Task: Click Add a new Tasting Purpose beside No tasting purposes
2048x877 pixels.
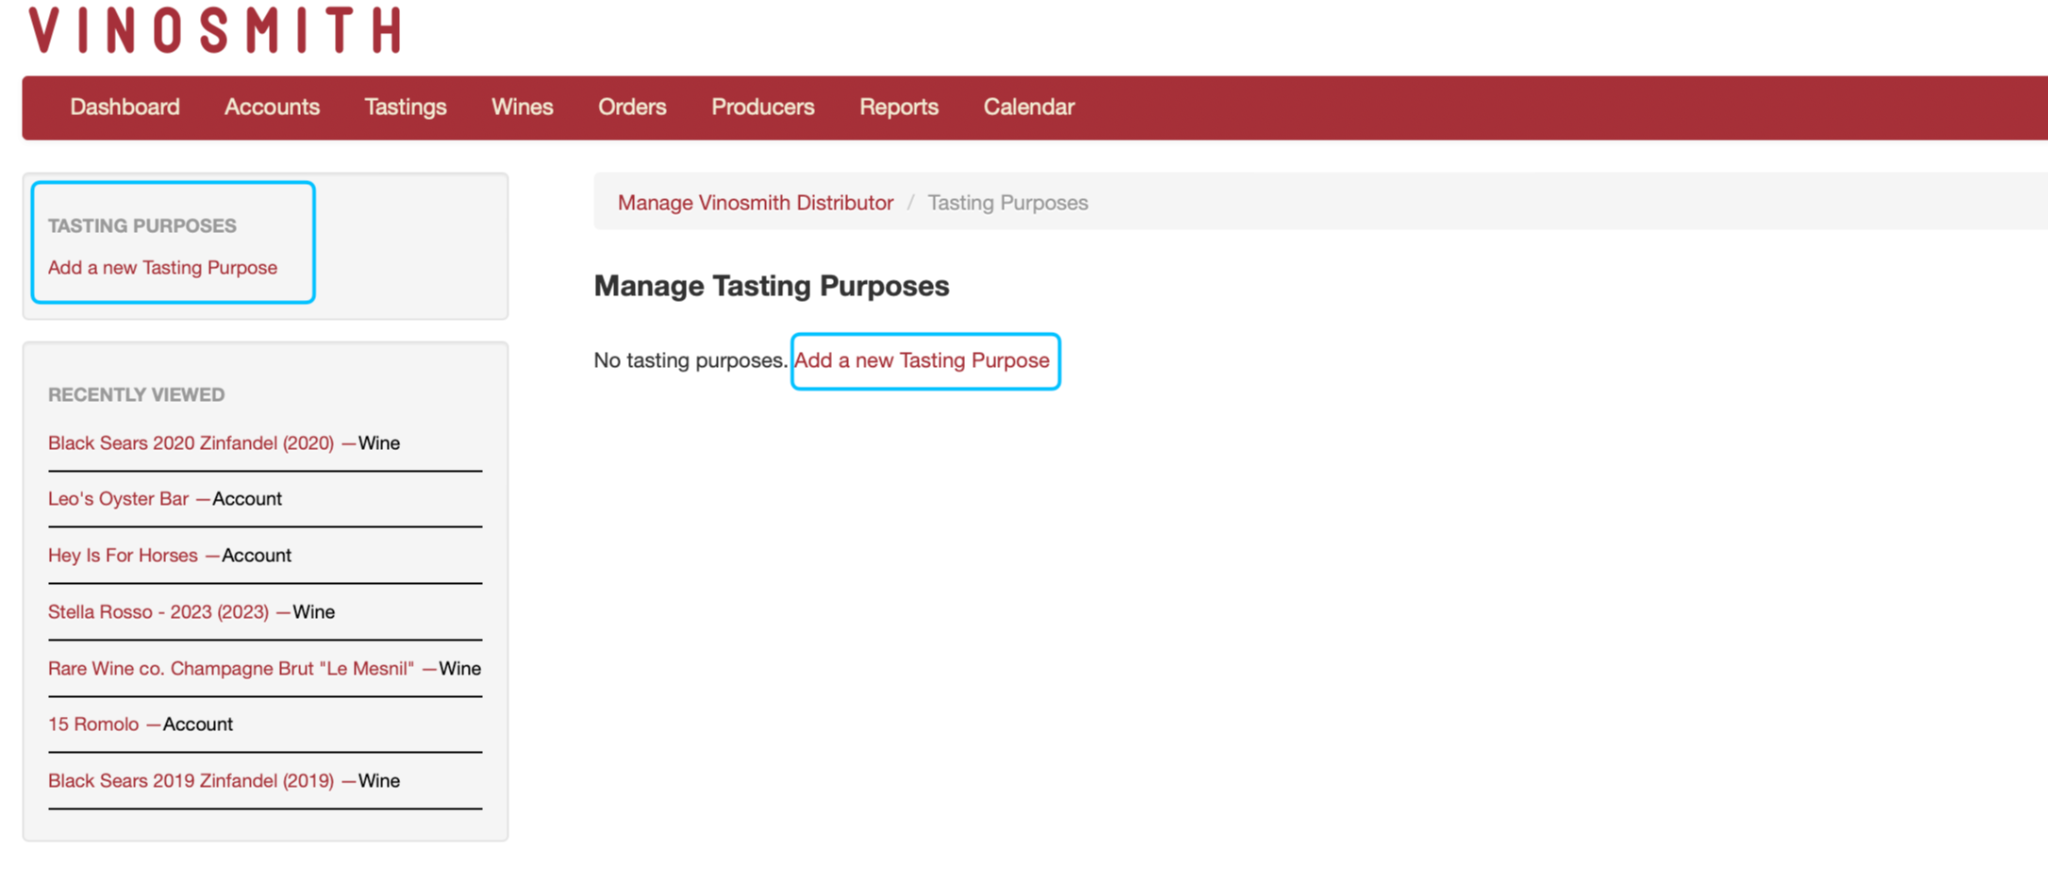Action: pyautogui.click(x=922, y=361)
